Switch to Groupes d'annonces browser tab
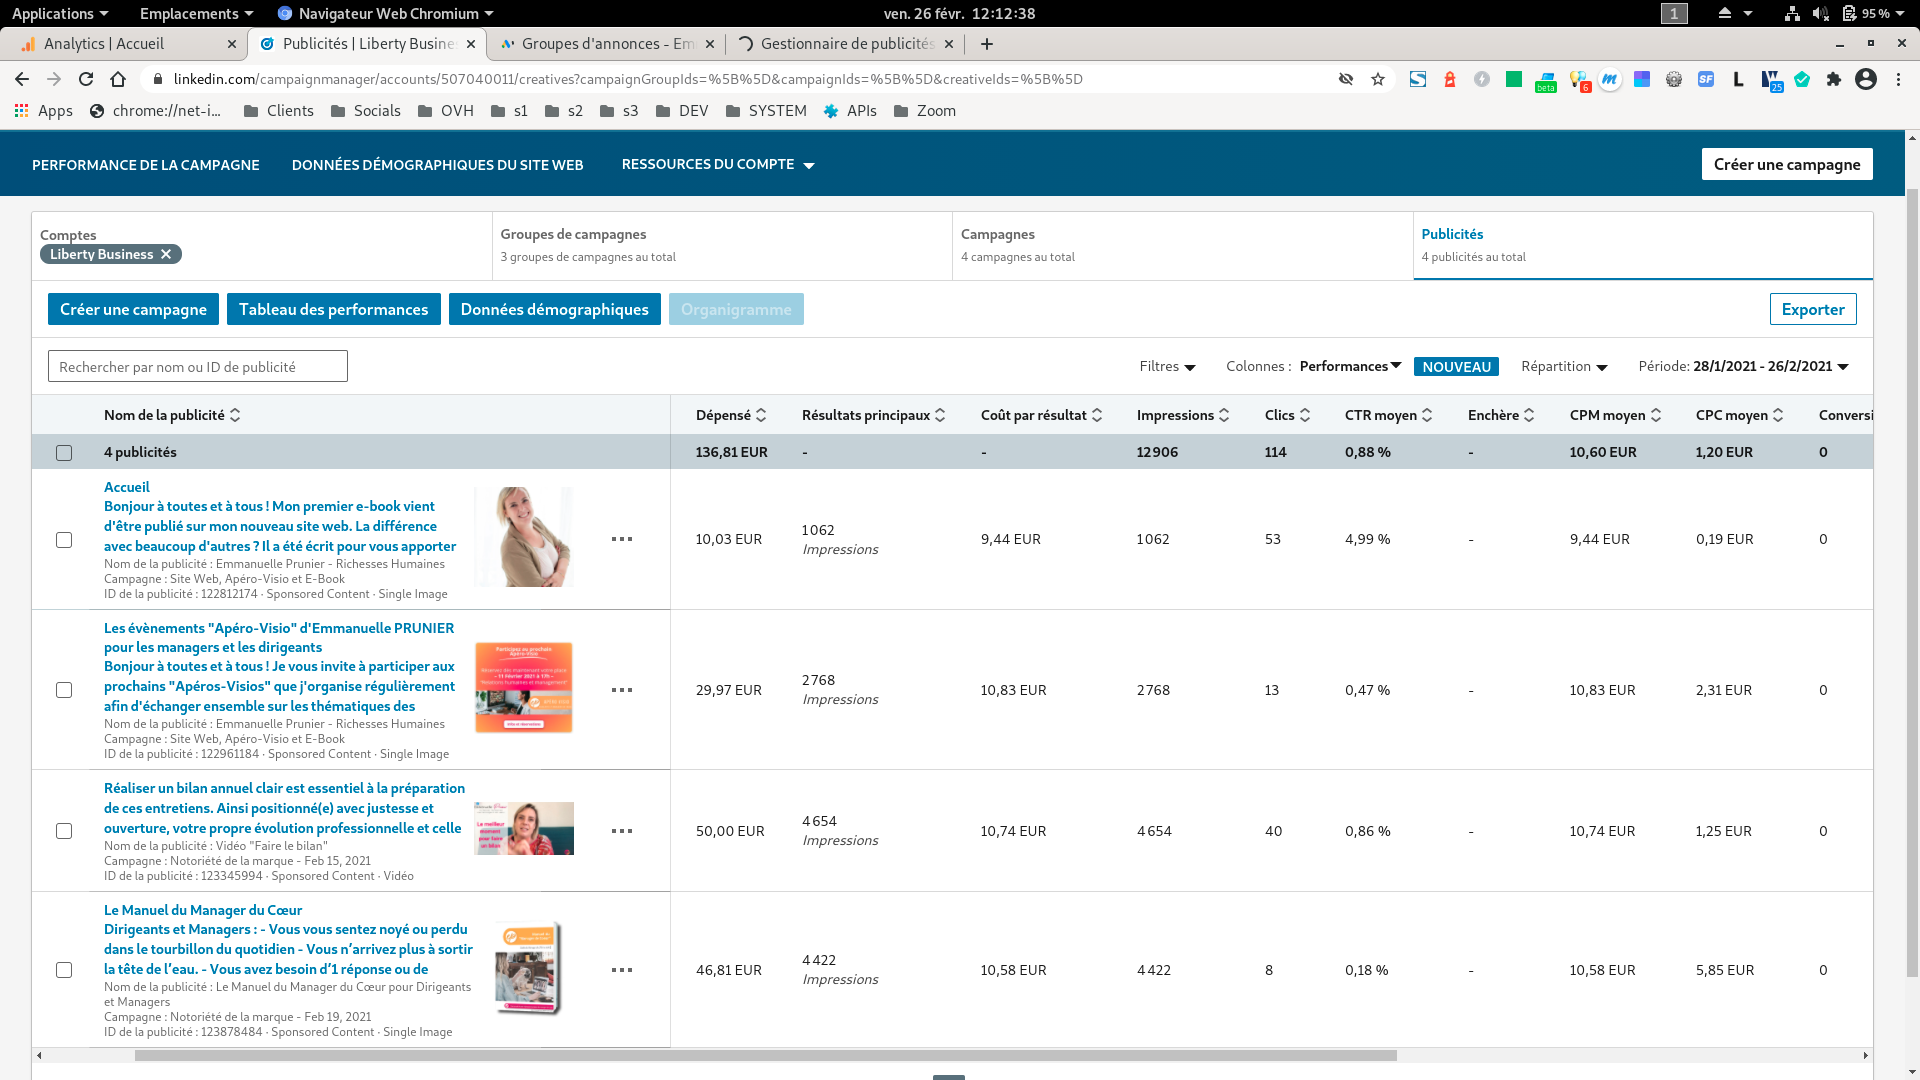Image resolution: width=1920 pixels, height=1080 pixels. pyautogui.click(x=607, y=44)
